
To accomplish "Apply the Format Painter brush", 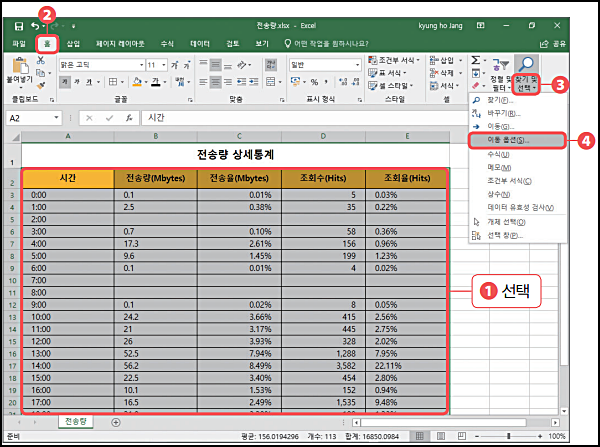I will pos(41,85).
